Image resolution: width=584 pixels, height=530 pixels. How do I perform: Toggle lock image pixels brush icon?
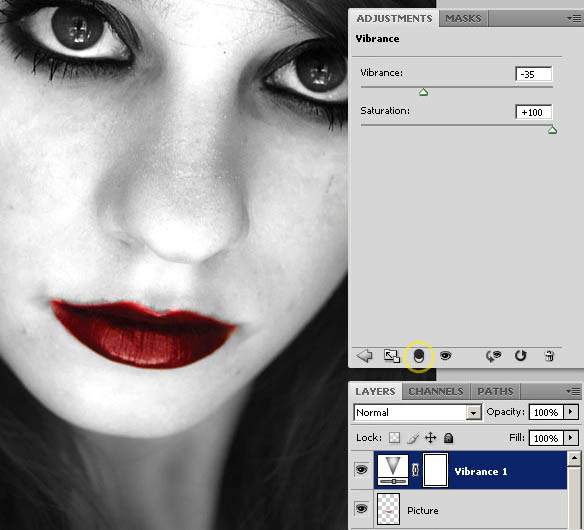point(413,438)
